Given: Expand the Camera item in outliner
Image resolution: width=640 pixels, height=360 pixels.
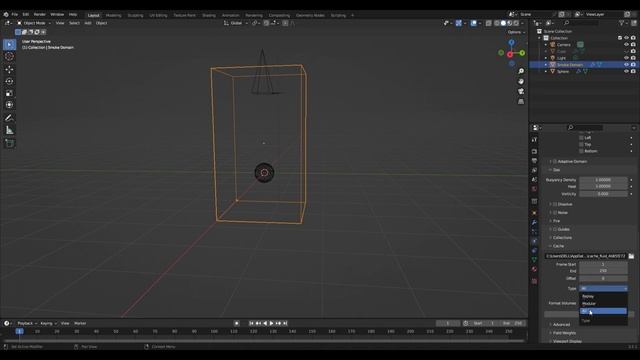Looking at the screenshot, I should [x=546, y=44].
